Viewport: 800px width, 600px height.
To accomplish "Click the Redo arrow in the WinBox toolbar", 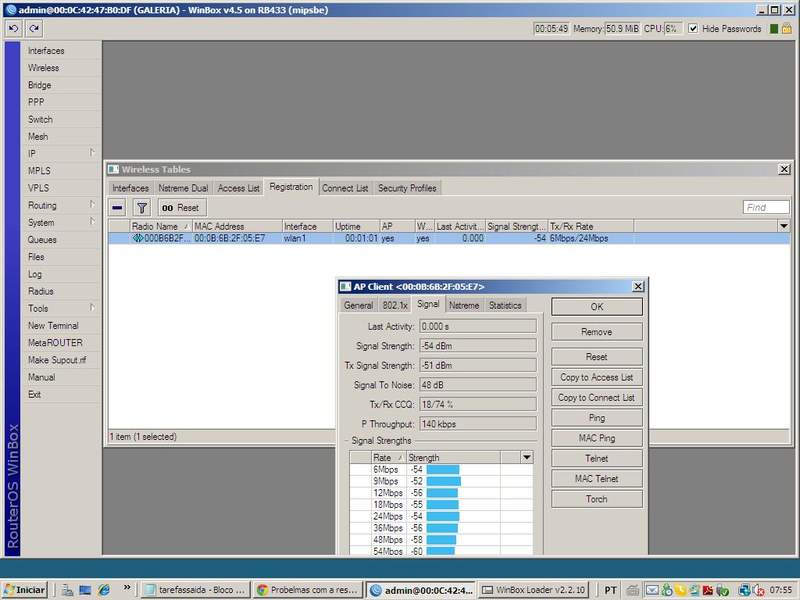I will coord(34,29).
